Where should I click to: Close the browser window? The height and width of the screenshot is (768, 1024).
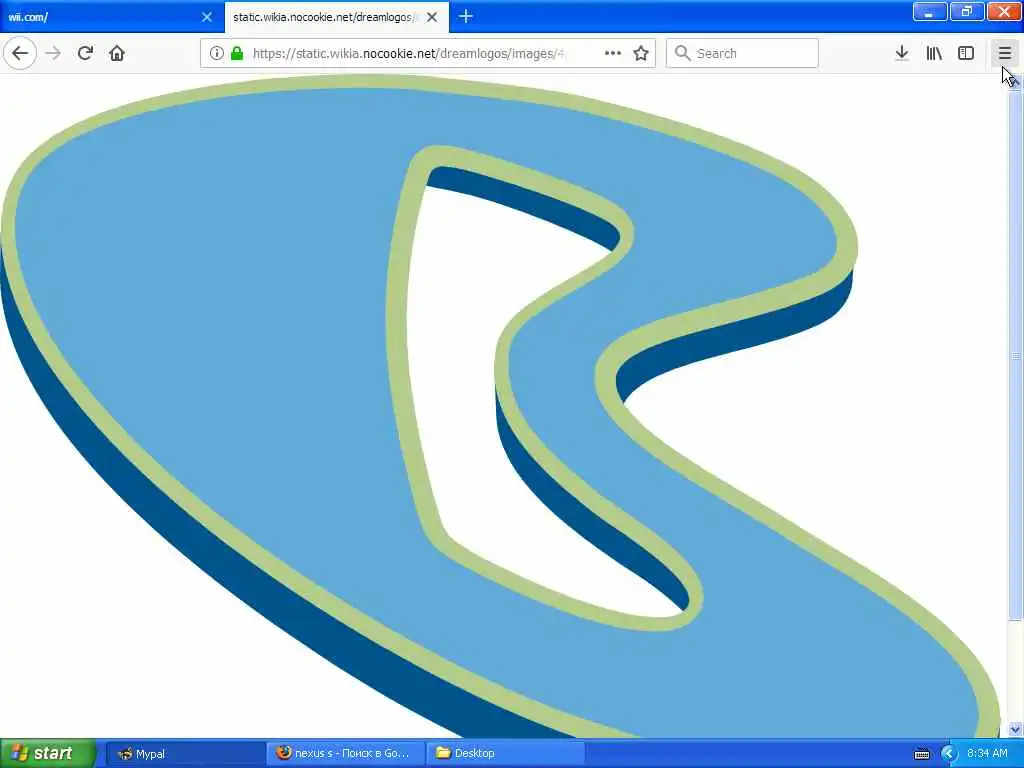(x=1004, y=11)
